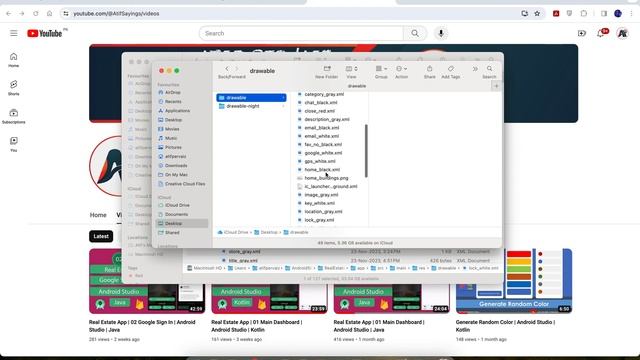Click Macintosh HD in back window path bar

(204, 268)
